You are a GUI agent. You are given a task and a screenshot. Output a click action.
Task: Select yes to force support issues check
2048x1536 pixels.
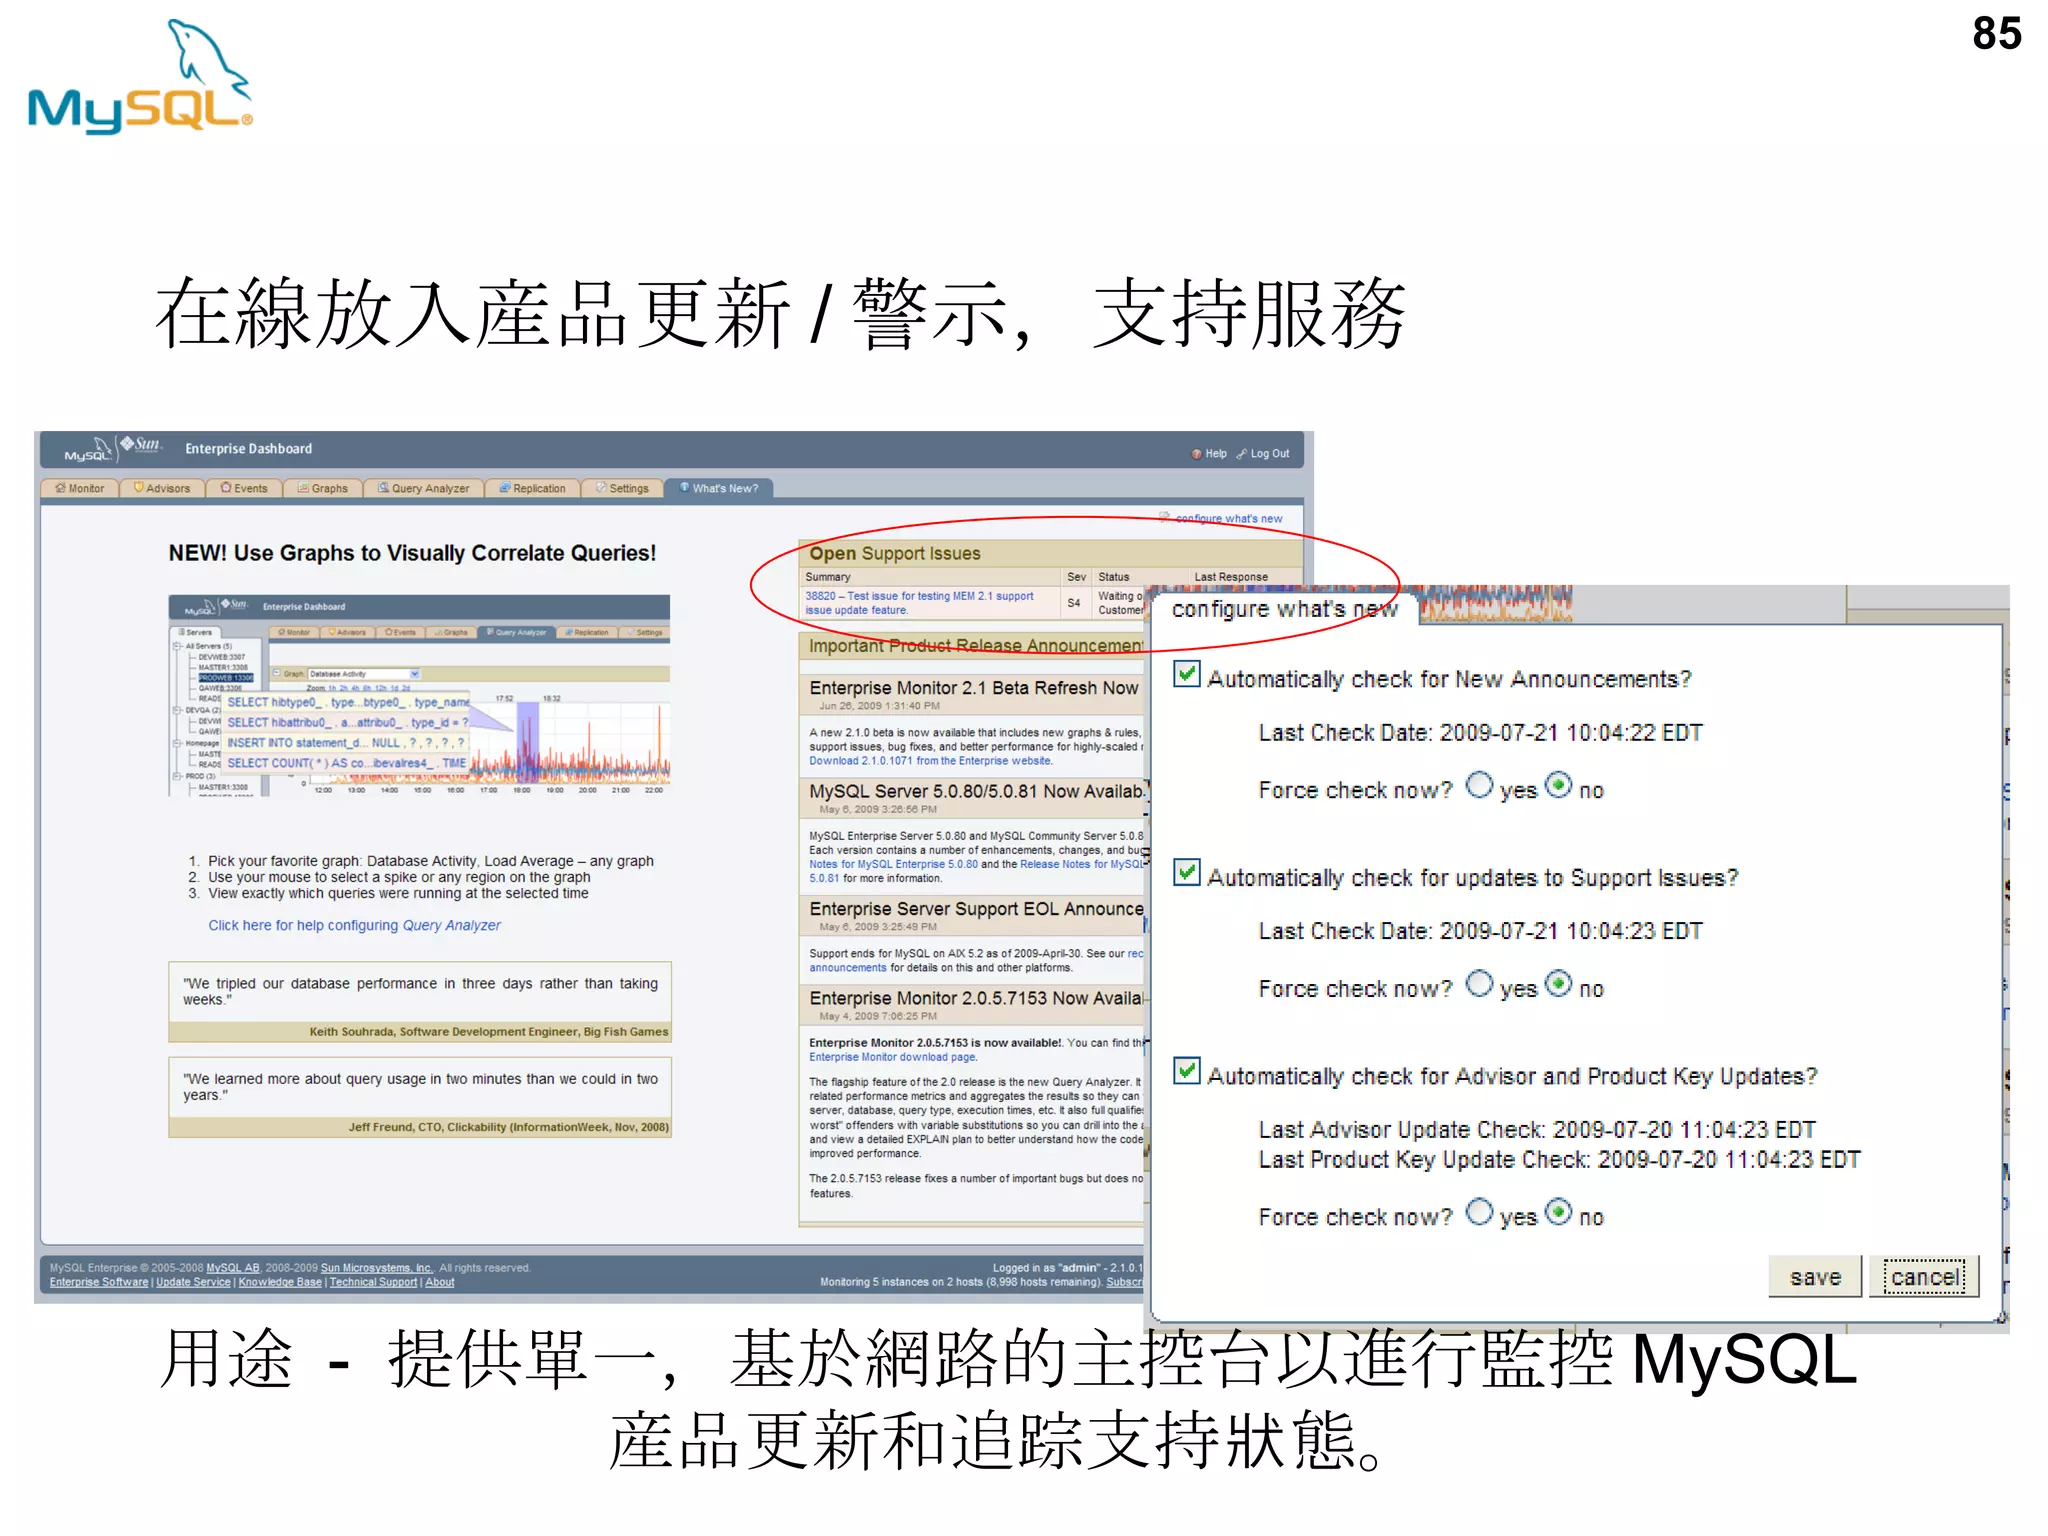click(x=1479, y=984)
